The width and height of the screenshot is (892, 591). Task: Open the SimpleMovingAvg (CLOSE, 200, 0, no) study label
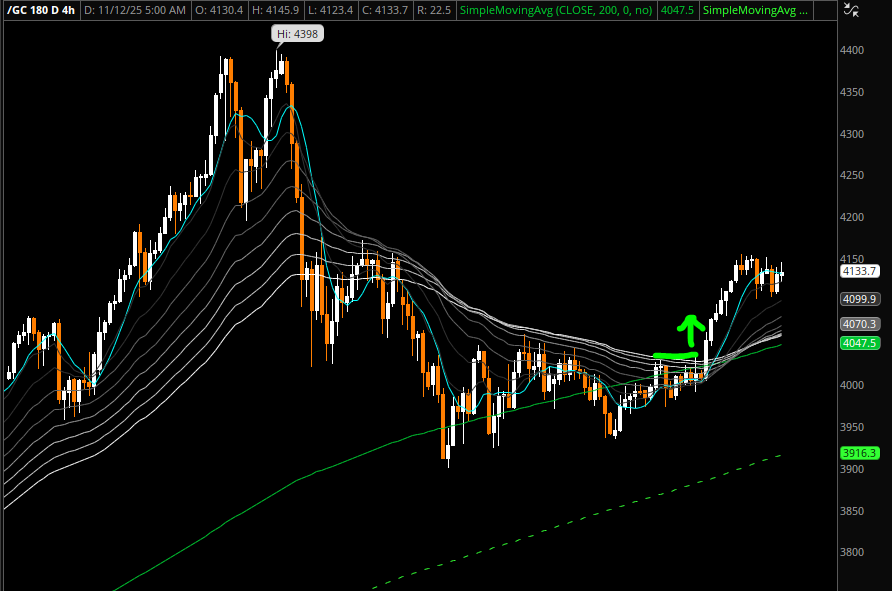[x=556, y=10]
